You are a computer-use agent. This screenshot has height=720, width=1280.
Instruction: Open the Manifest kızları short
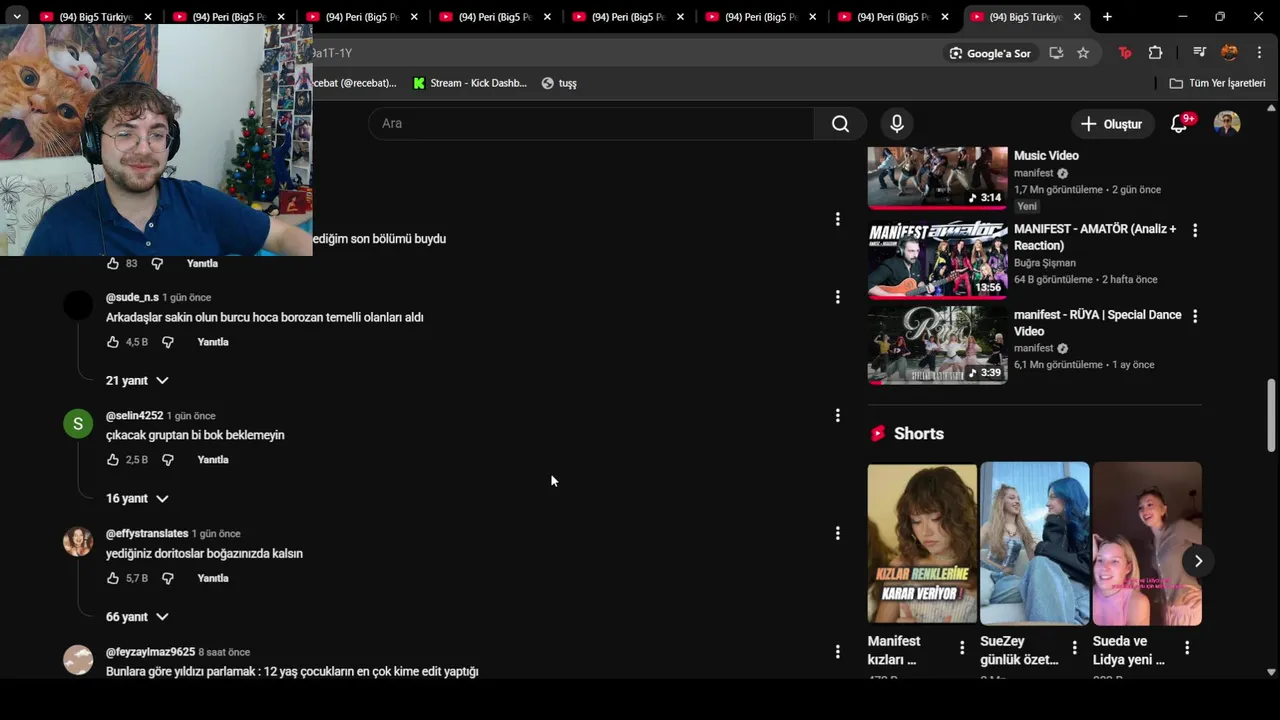(922, 544)
